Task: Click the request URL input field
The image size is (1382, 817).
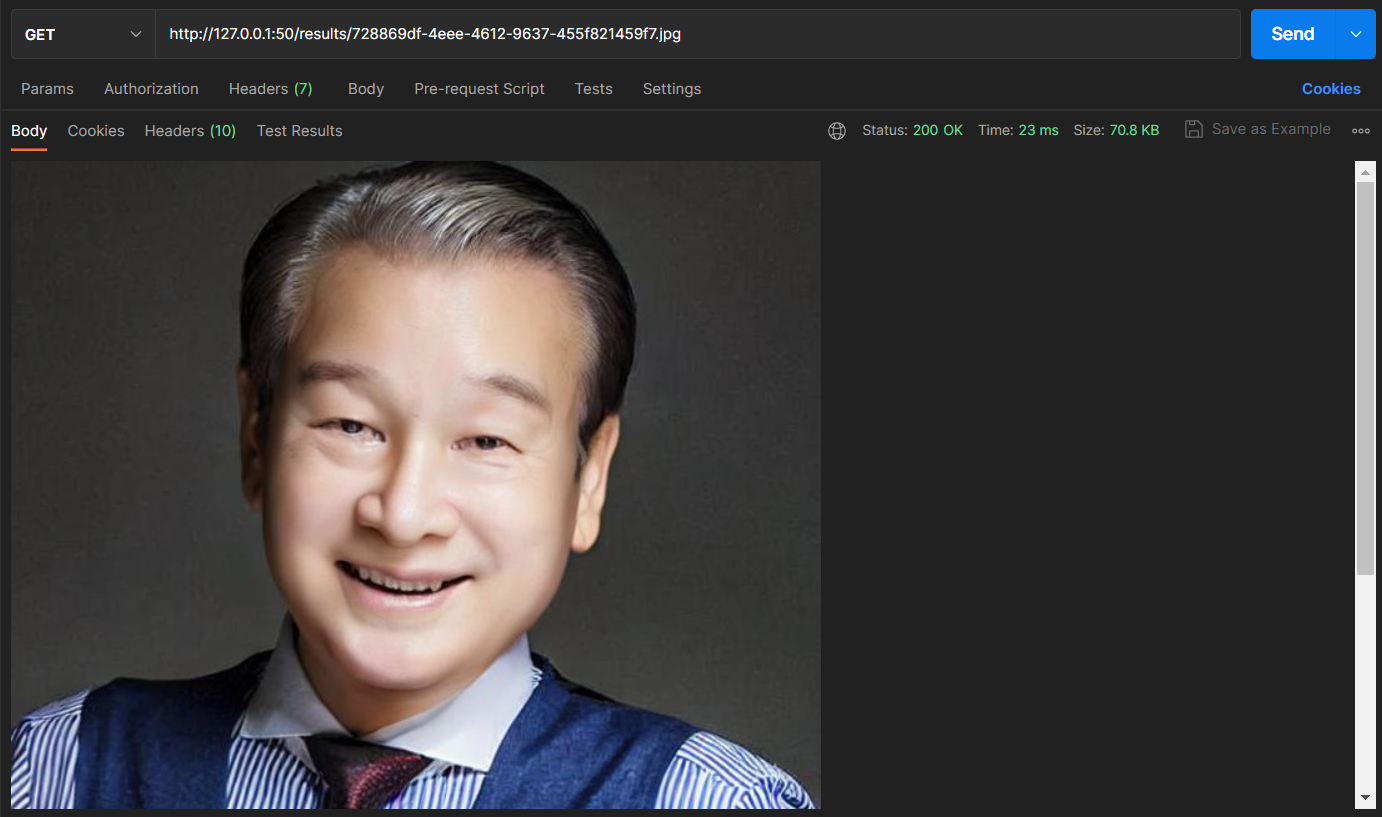Action: tap(698, 34)
